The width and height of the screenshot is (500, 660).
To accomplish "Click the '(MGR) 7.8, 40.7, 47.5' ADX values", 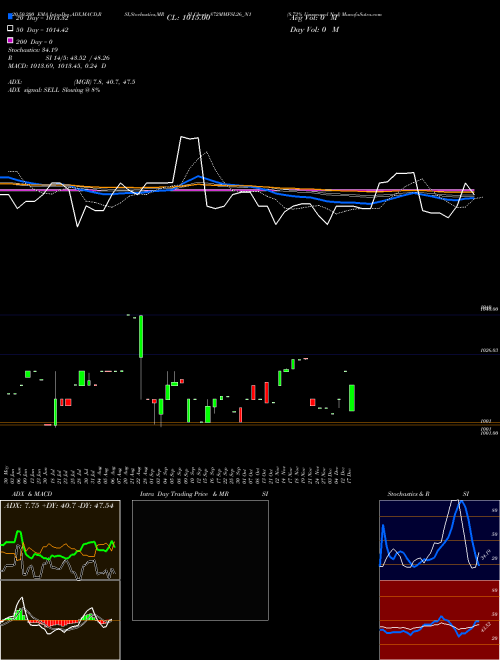I will [104, 82].
